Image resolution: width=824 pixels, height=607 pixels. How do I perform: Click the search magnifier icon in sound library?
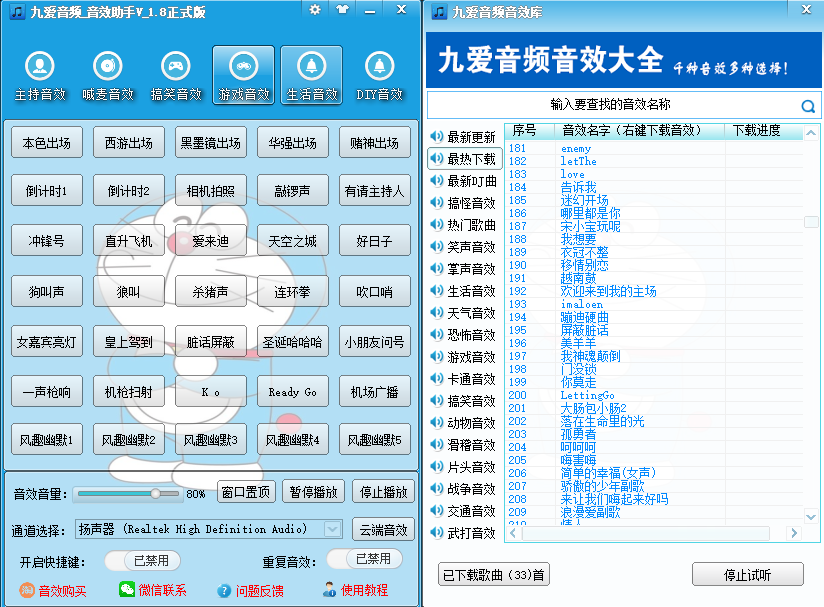coord(808,107)
